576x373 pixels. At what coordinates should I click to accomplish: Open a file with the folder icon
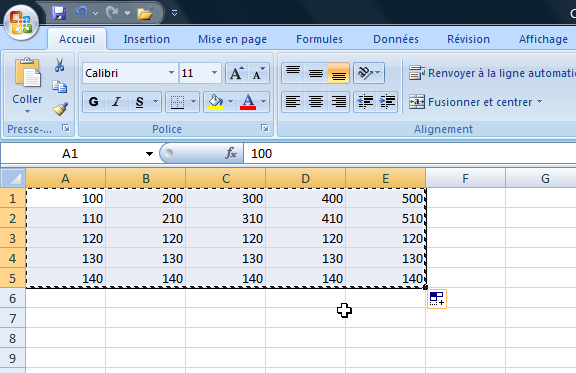[145, 14]
